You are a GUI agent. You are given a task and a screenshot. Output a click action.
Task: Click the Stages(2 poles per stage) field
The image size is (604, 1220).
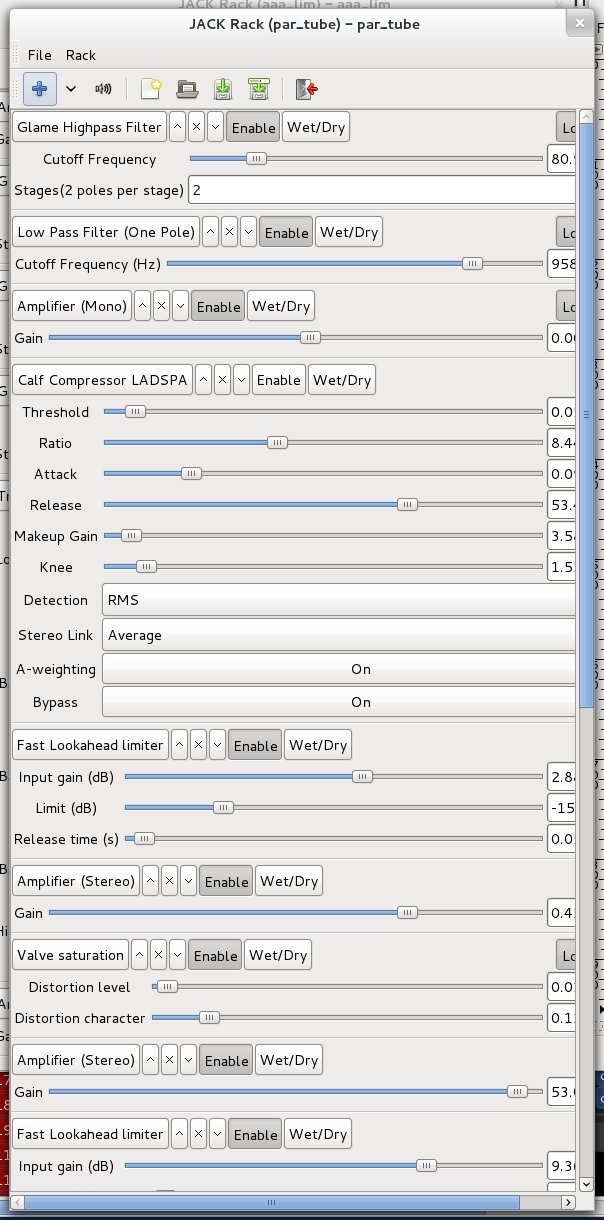pyautogui.click(x=382, y=190)
